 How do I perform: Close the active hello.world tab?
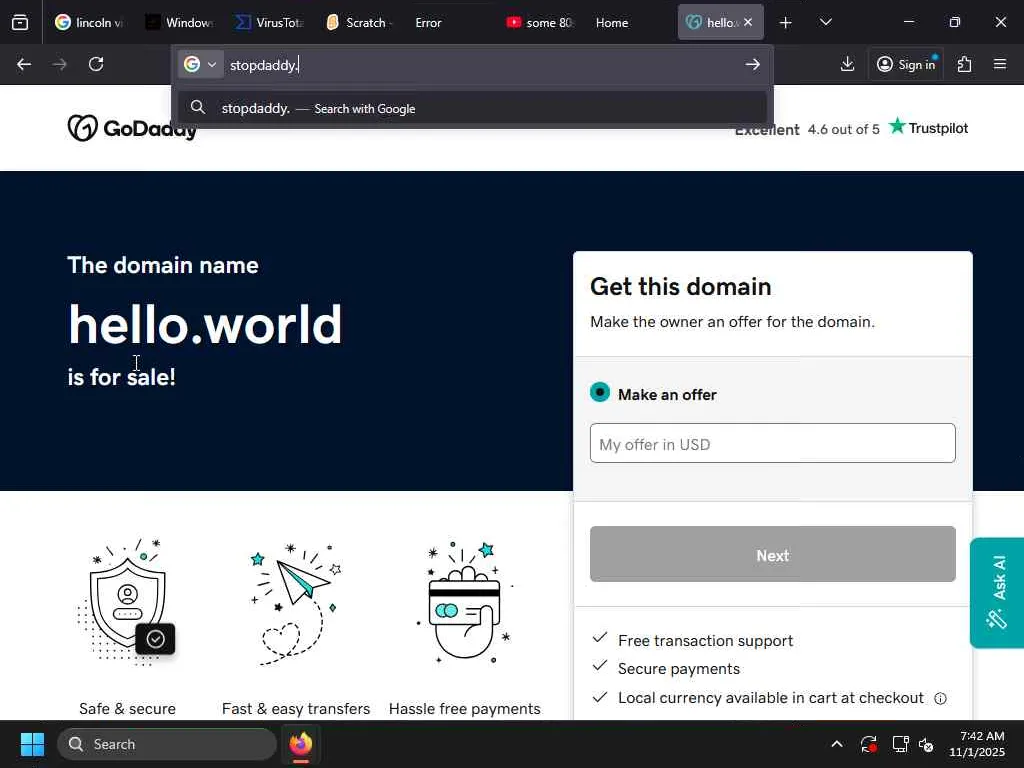coord(748,22)
